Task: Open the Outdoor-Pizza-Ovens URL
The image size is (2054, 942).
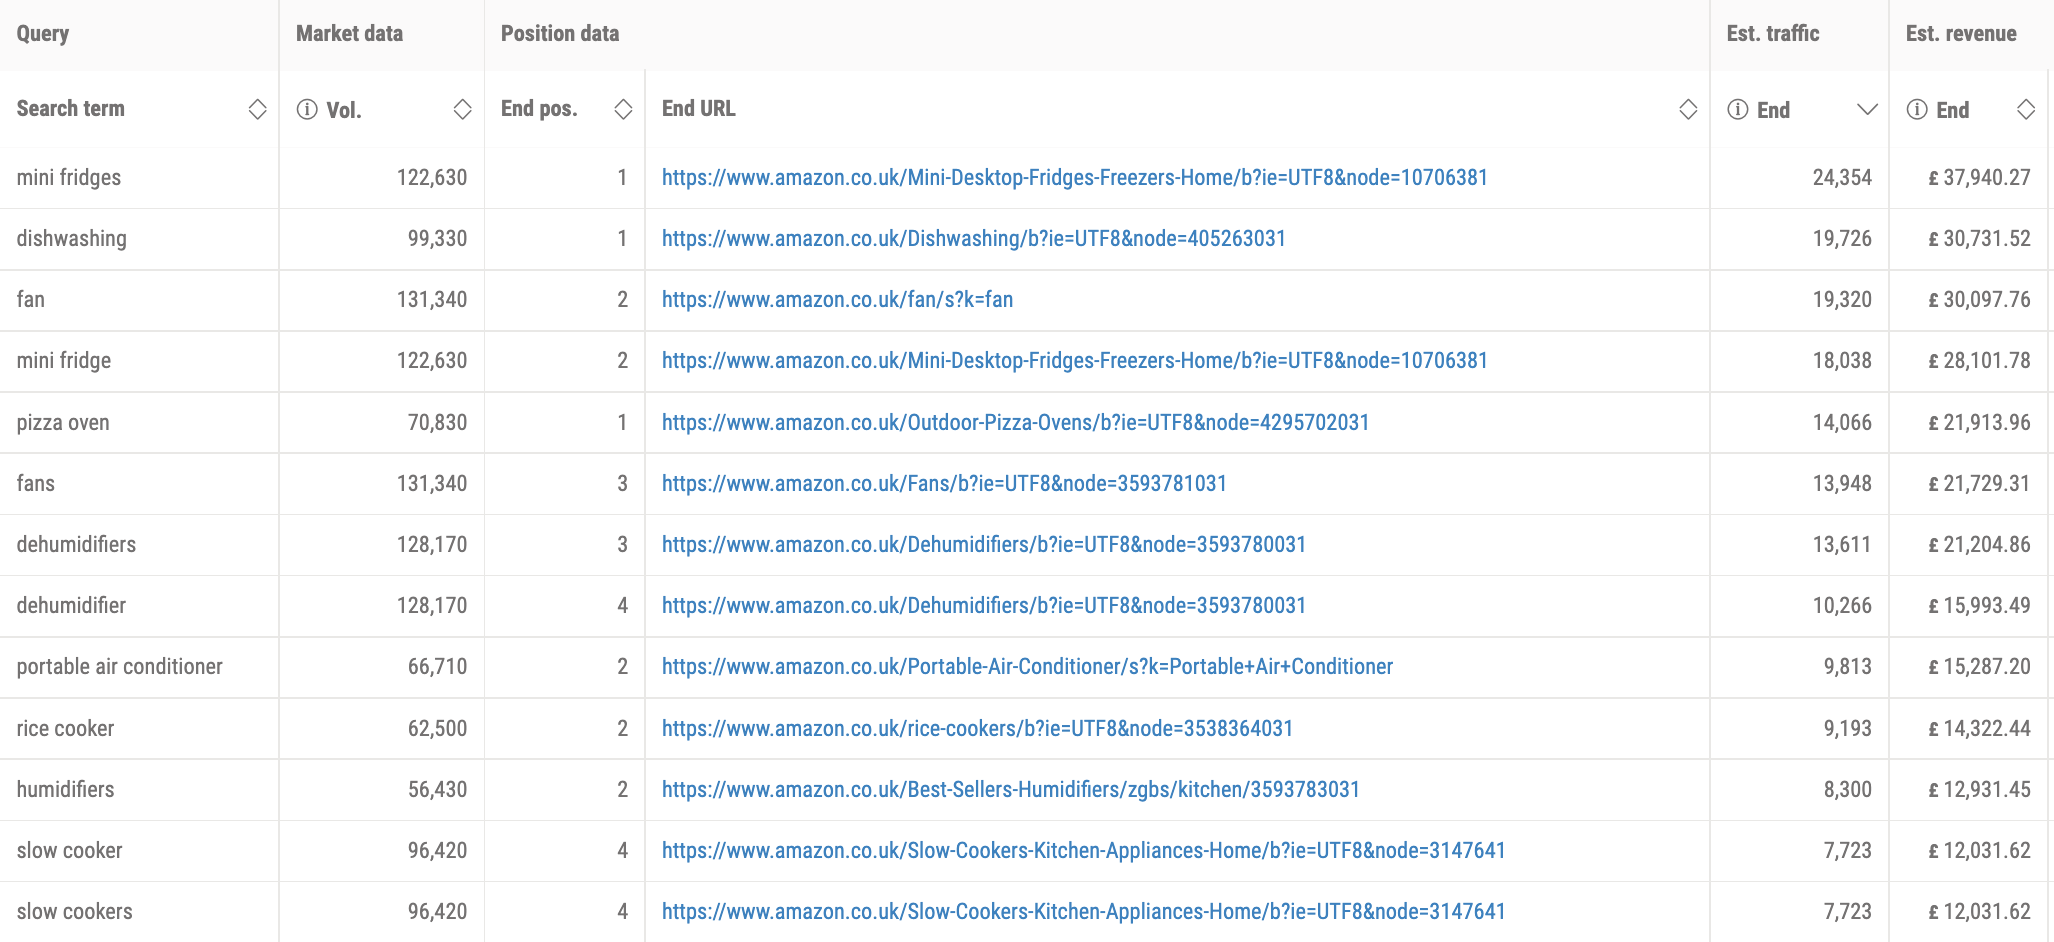Action: click(1016, 423)
